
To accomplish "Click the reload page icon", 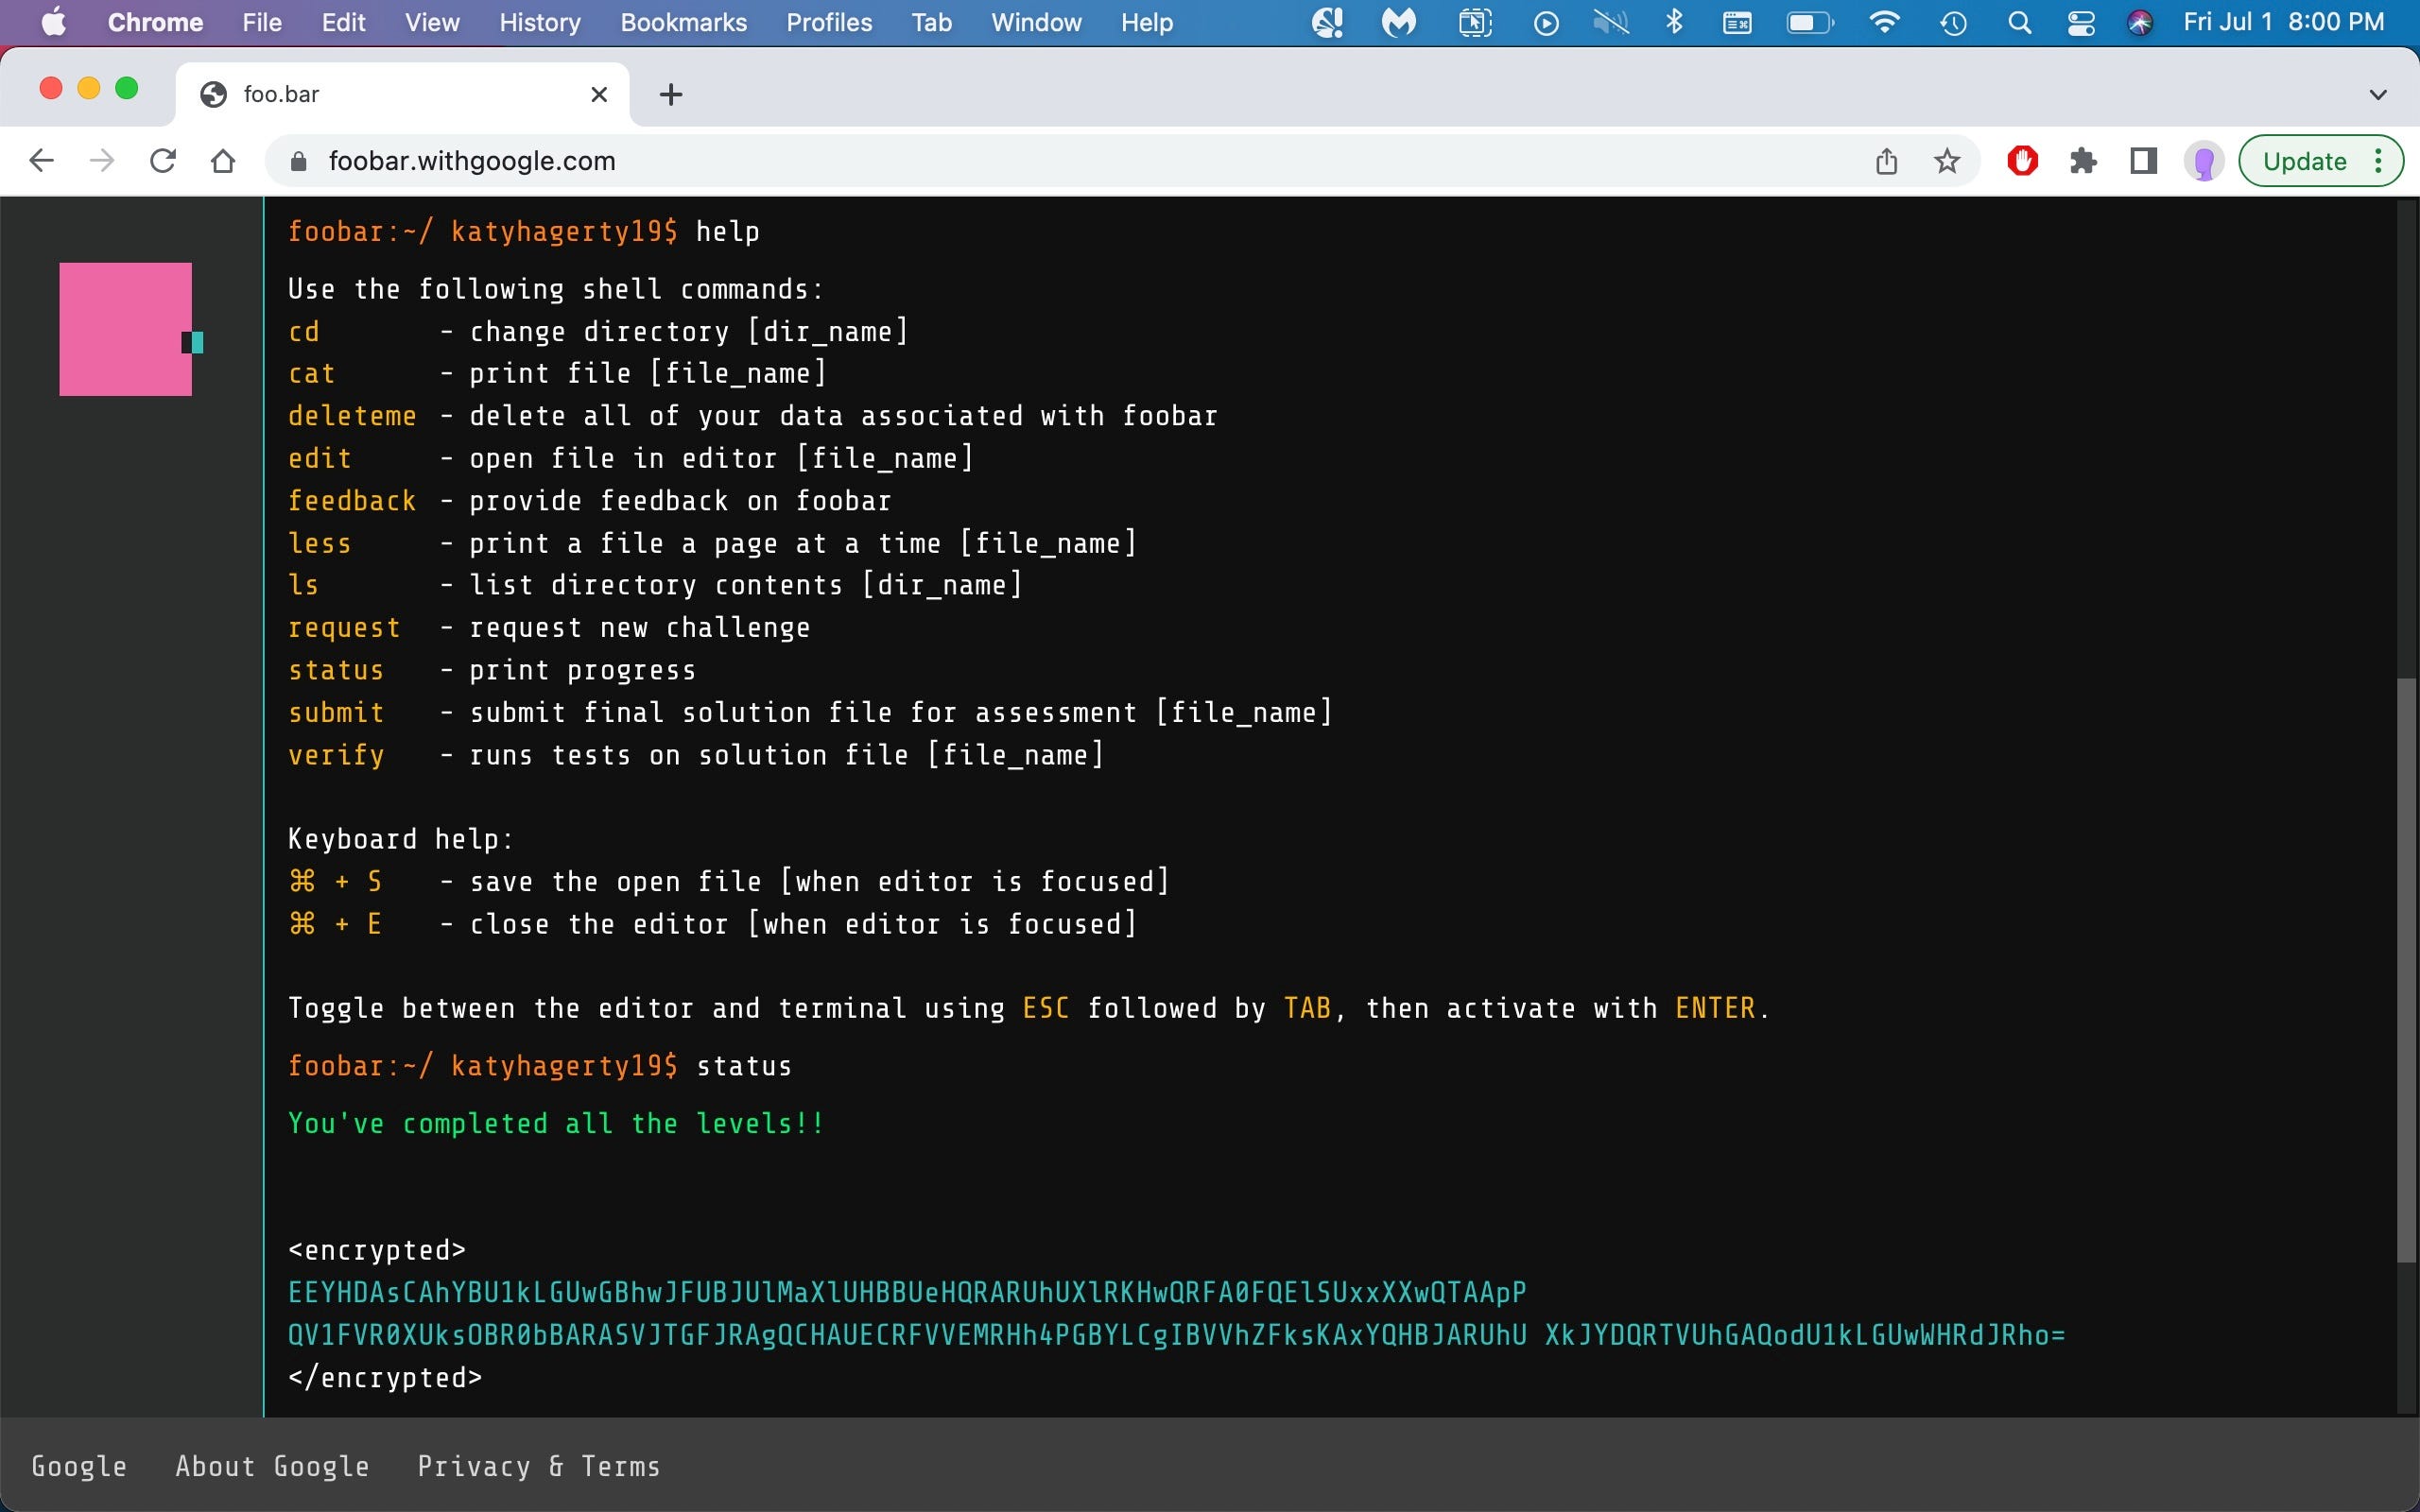I will [163, 161].
